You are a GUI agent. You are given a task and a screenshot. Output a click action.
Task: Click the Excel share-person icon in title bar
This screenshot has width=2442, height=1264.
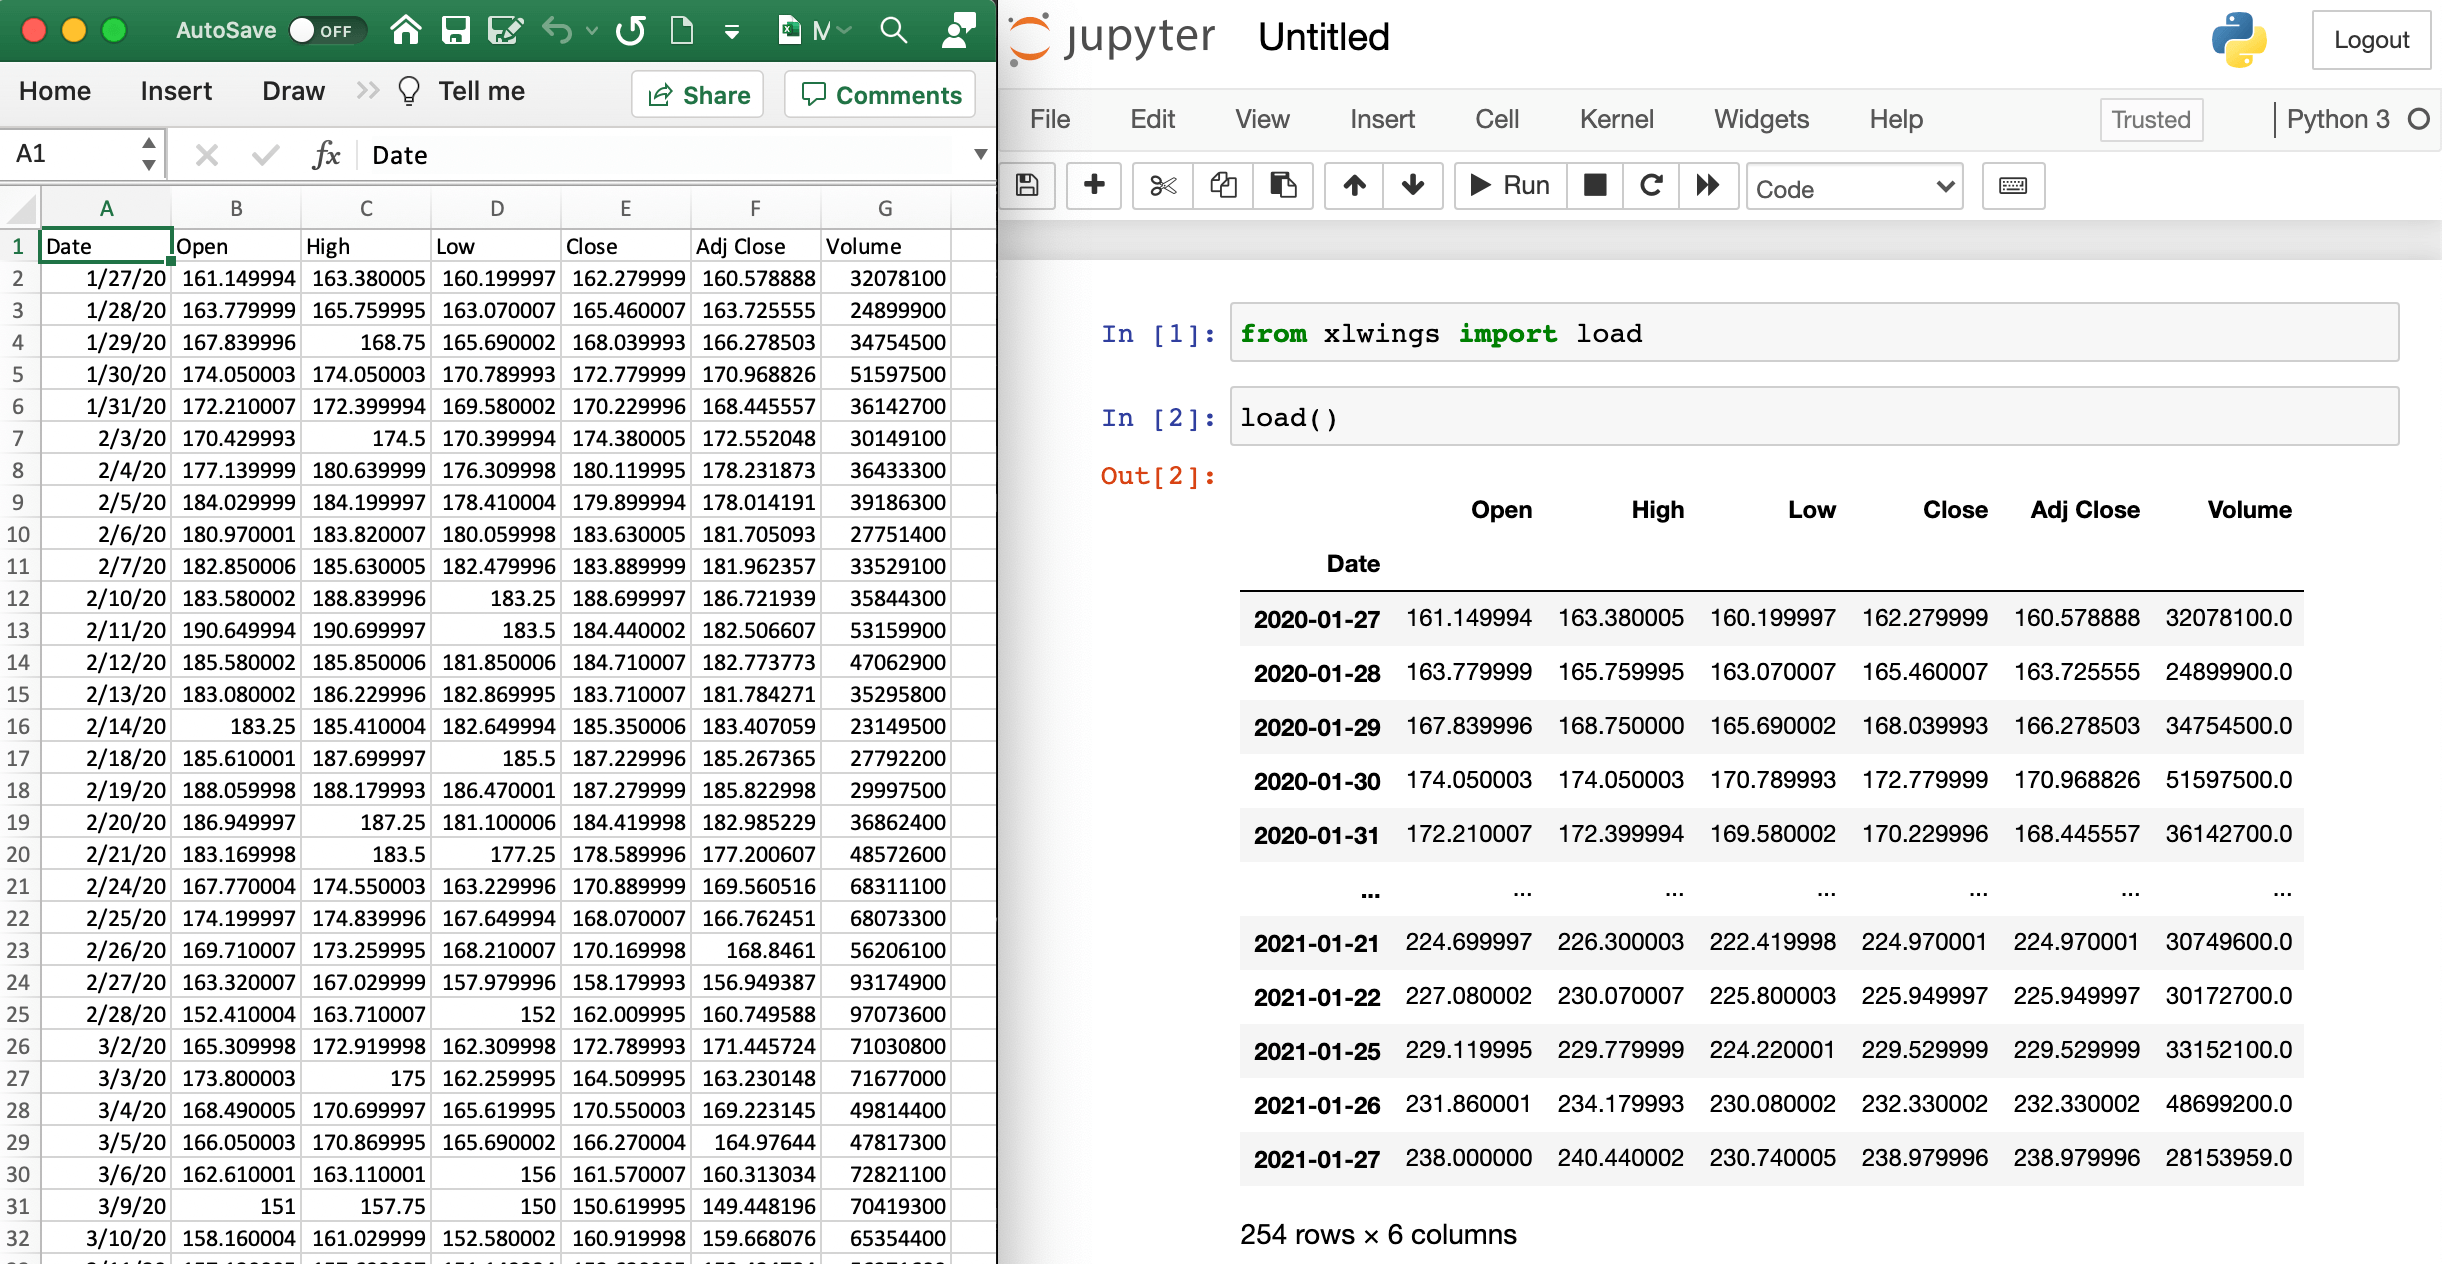[x=958, y=31]
